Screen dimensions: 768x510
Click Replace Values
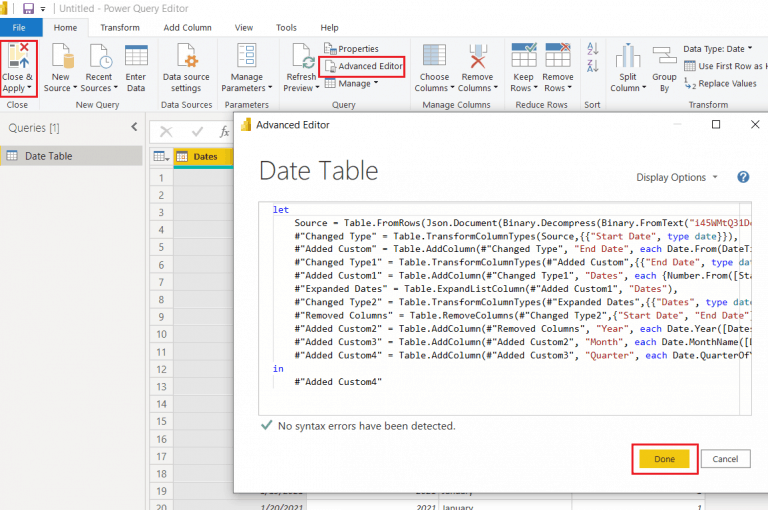click(720, 84)
